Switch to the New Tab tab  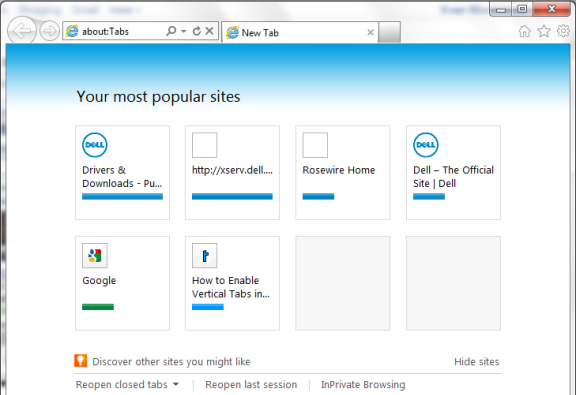pyautogui.click(x=300, y=32)
